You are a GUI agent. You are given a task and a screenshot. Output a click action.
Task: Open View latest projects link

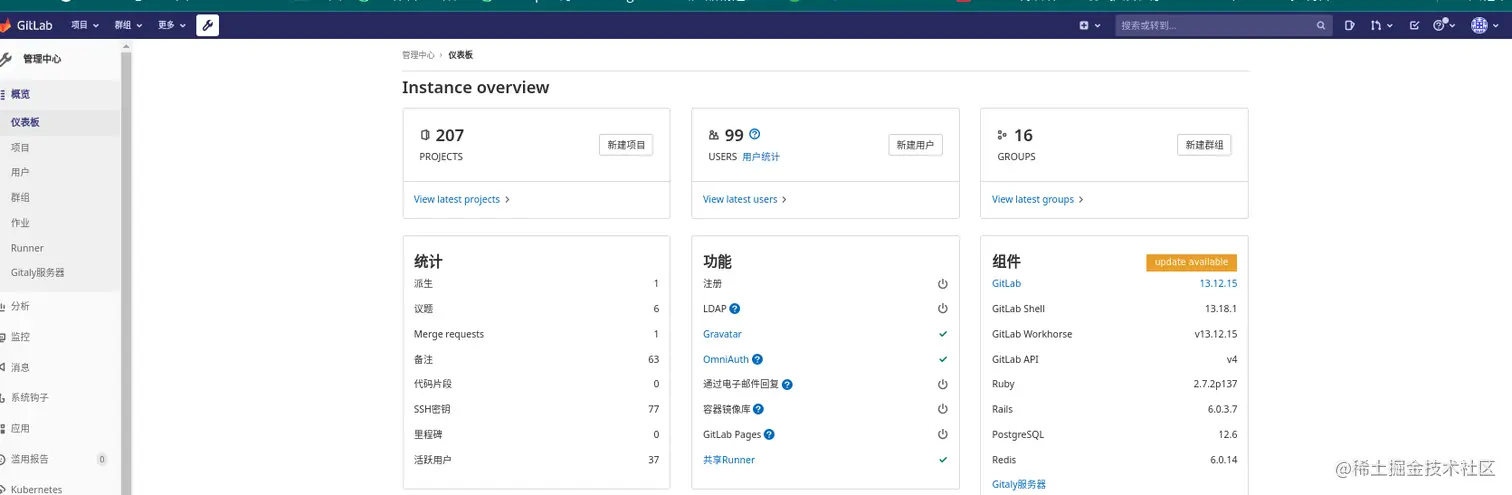coord(462,199)
